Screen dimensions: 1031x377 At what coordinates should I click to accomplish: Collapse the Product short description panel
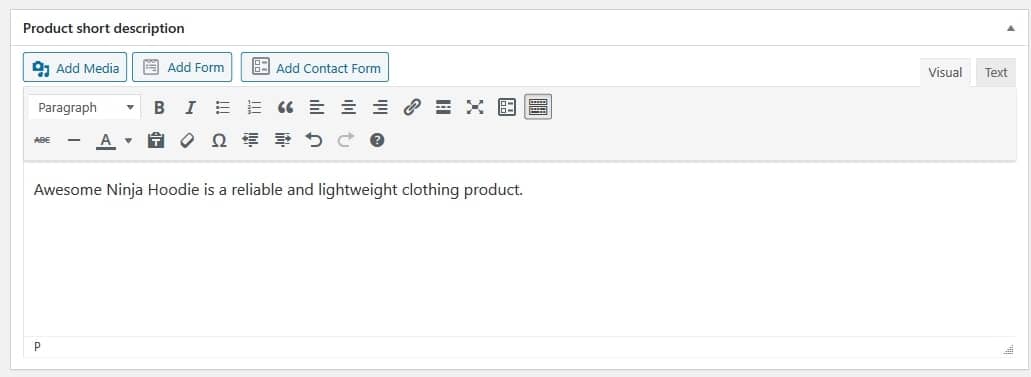(1010, 28)
